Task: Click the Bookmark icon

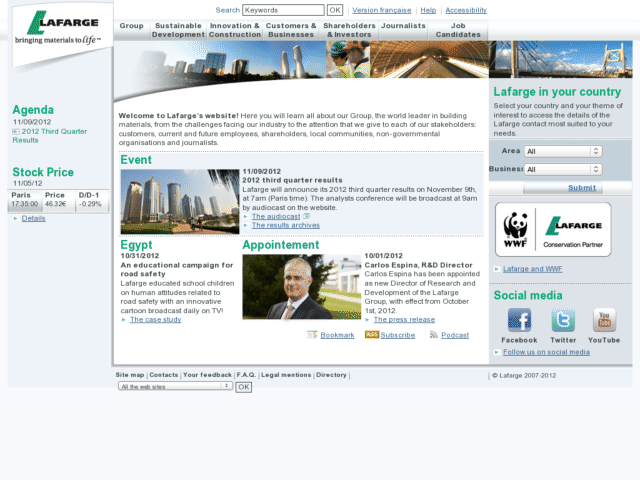Action: (x=312, y=335)
